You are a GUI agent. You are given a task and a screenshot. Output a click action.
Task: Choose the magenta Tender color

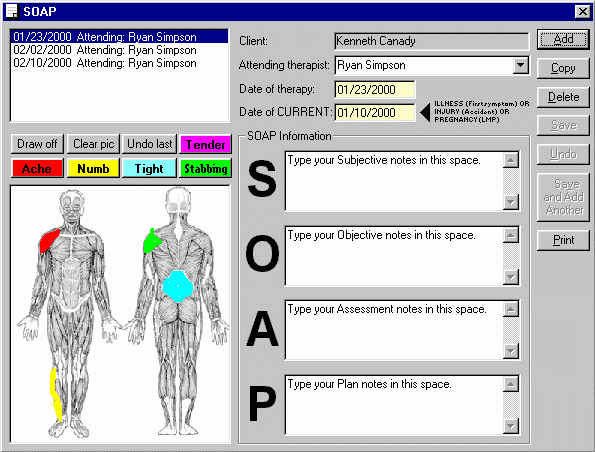tap(205, 145)
